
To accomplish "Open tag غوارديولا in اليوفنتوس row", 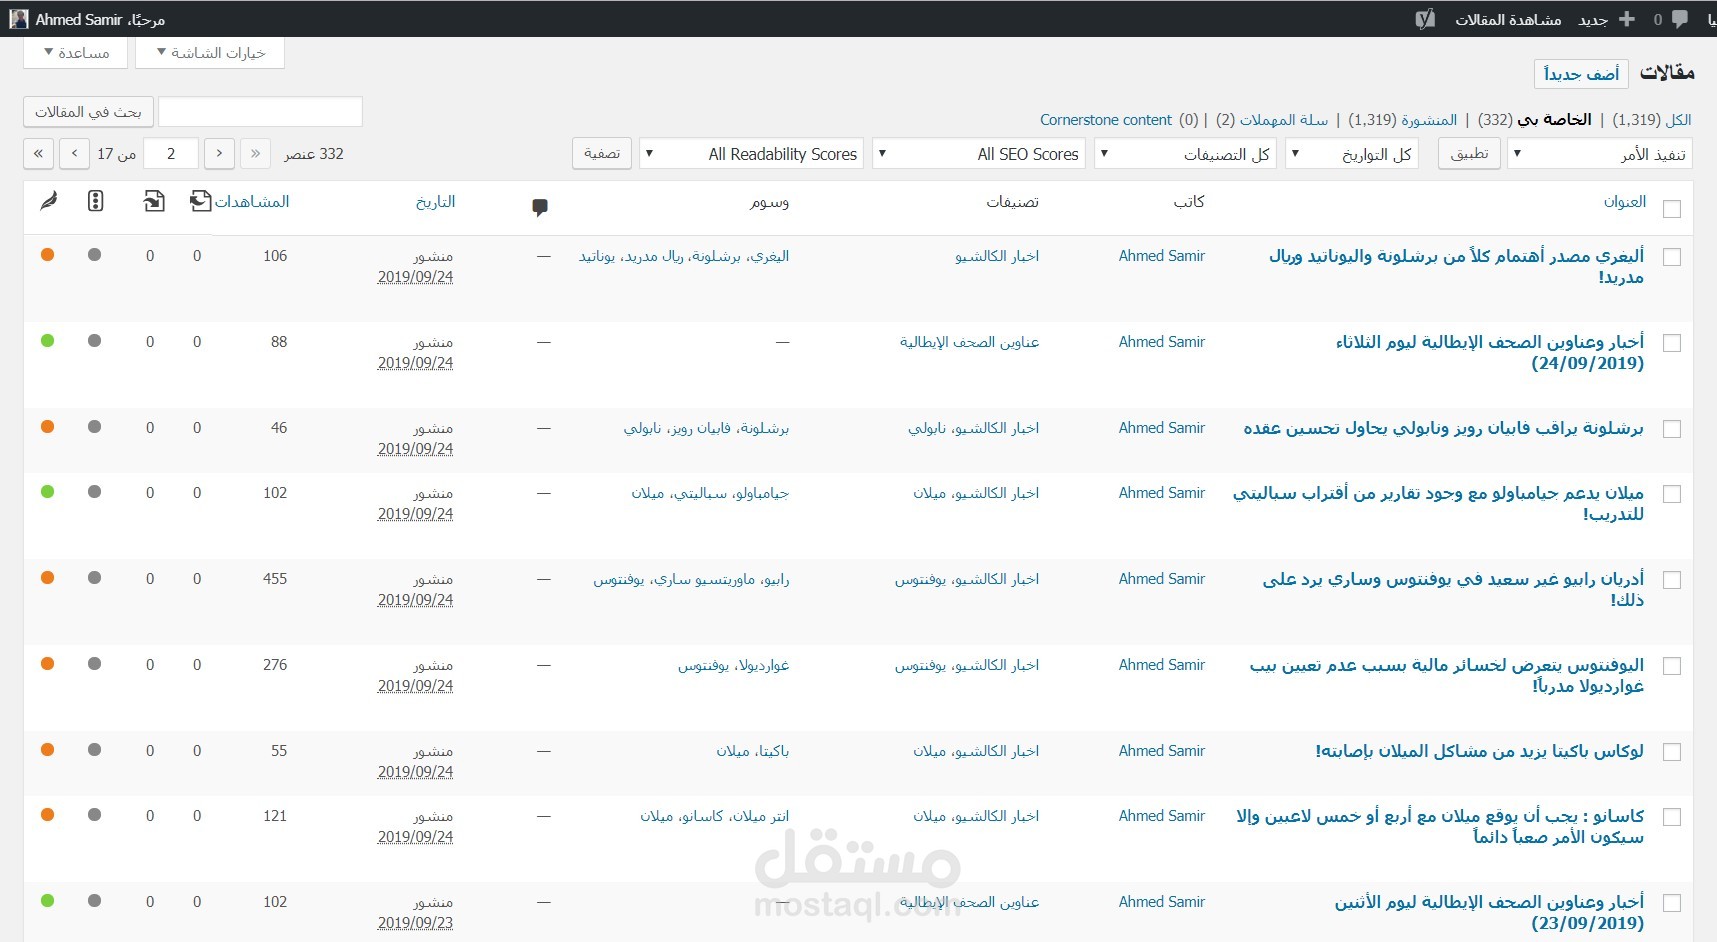I will pos(762,665).
